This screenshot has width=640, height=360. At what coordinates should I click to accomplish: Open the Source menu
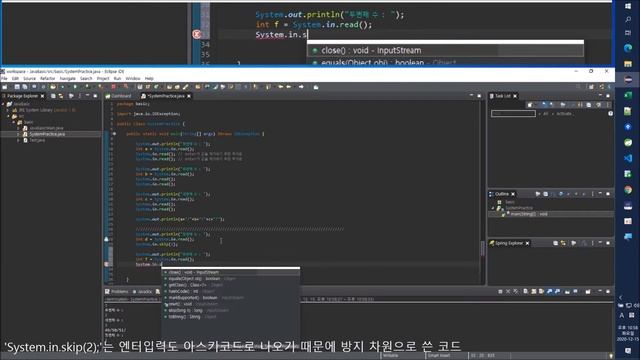pos(29,78)
